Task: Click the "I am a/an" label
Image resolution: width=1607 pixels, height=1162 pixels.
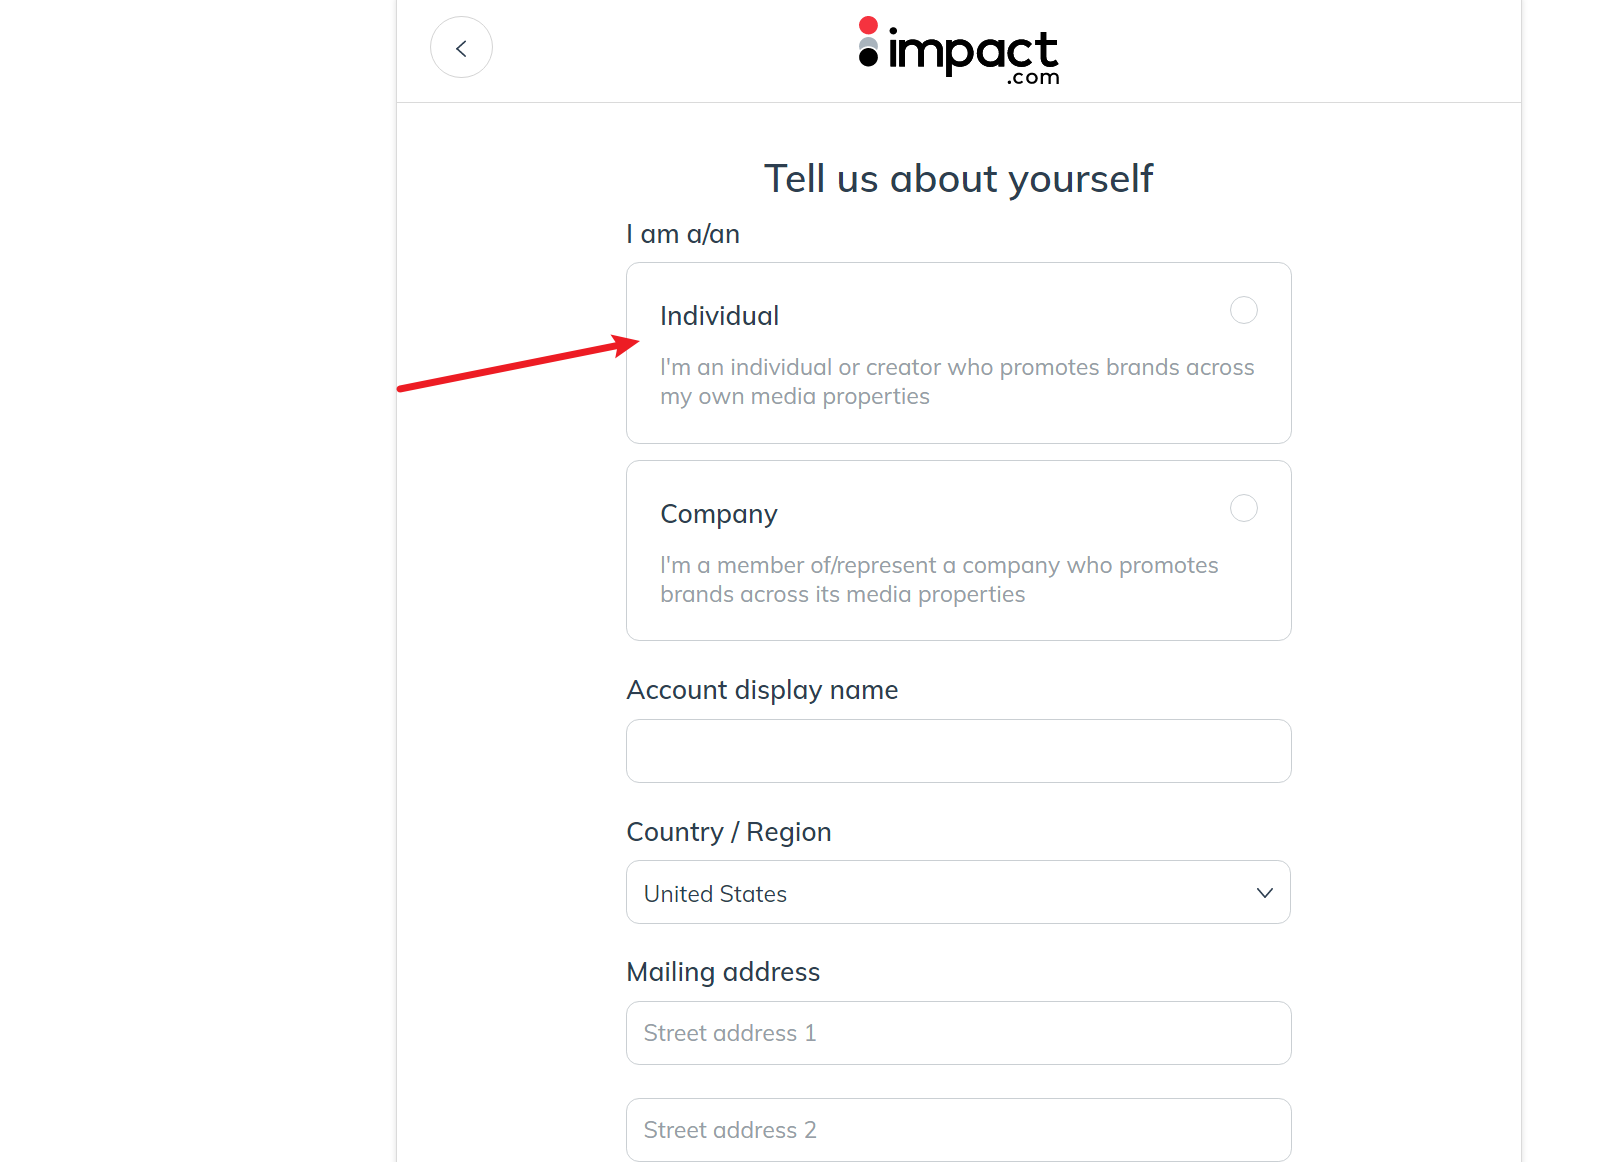Action: tap(683, 234)
